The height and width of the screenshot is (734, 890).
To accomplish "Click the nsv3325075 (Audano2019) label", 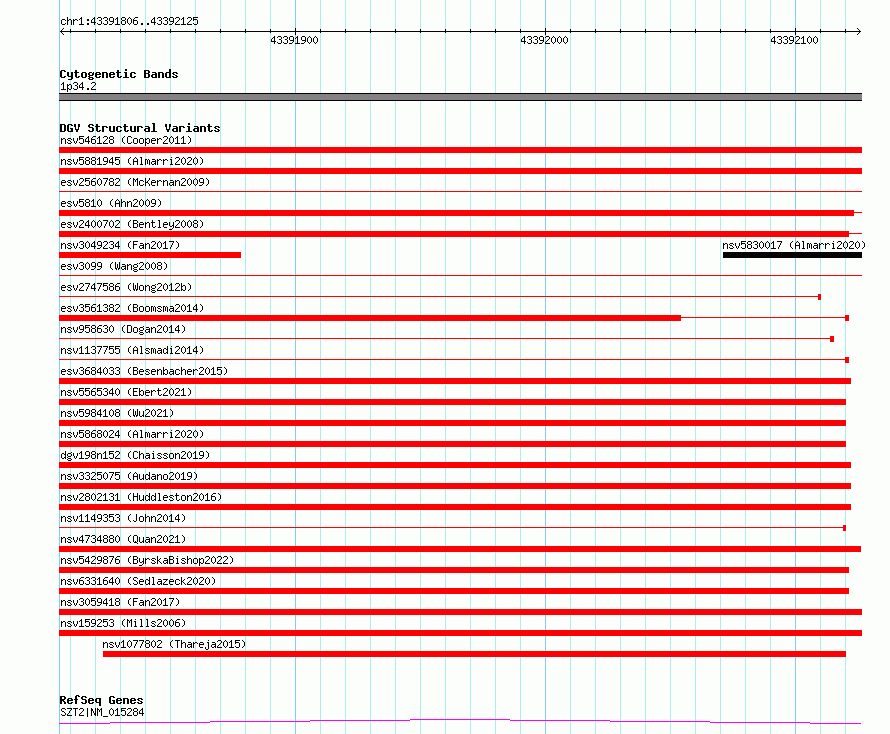I will [129, 476].
